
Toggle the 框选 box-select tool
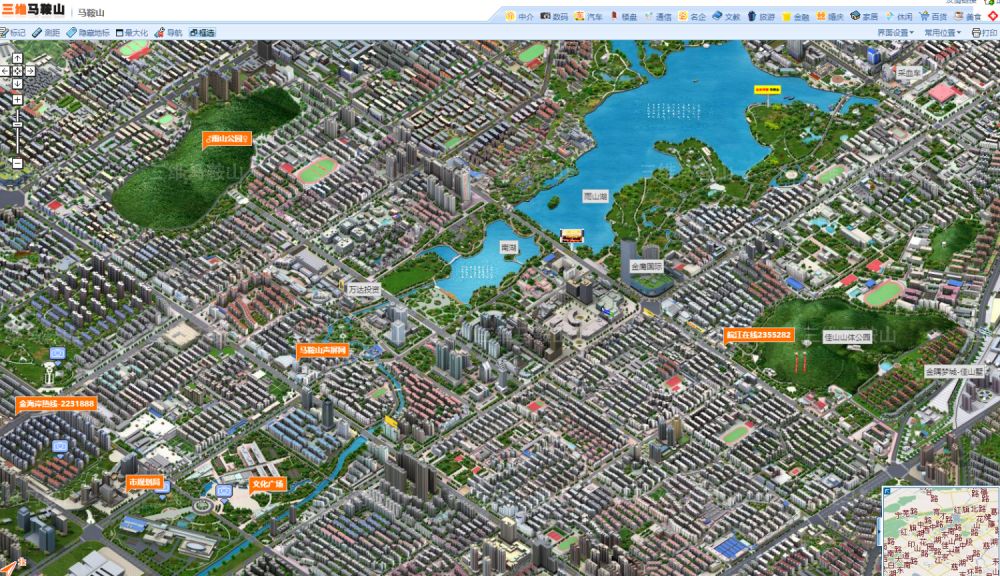click(202, 33)
